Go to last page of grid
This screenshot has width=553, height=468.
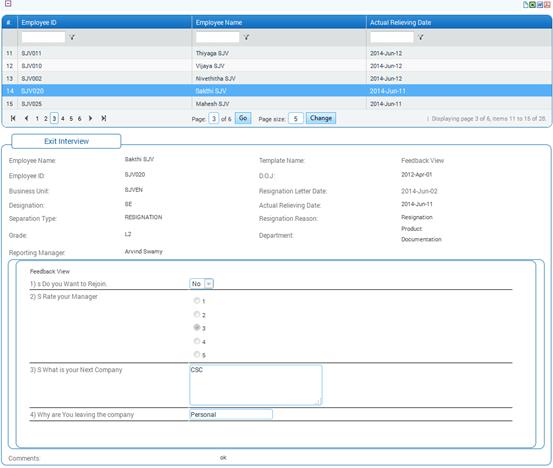coord(103,118)
